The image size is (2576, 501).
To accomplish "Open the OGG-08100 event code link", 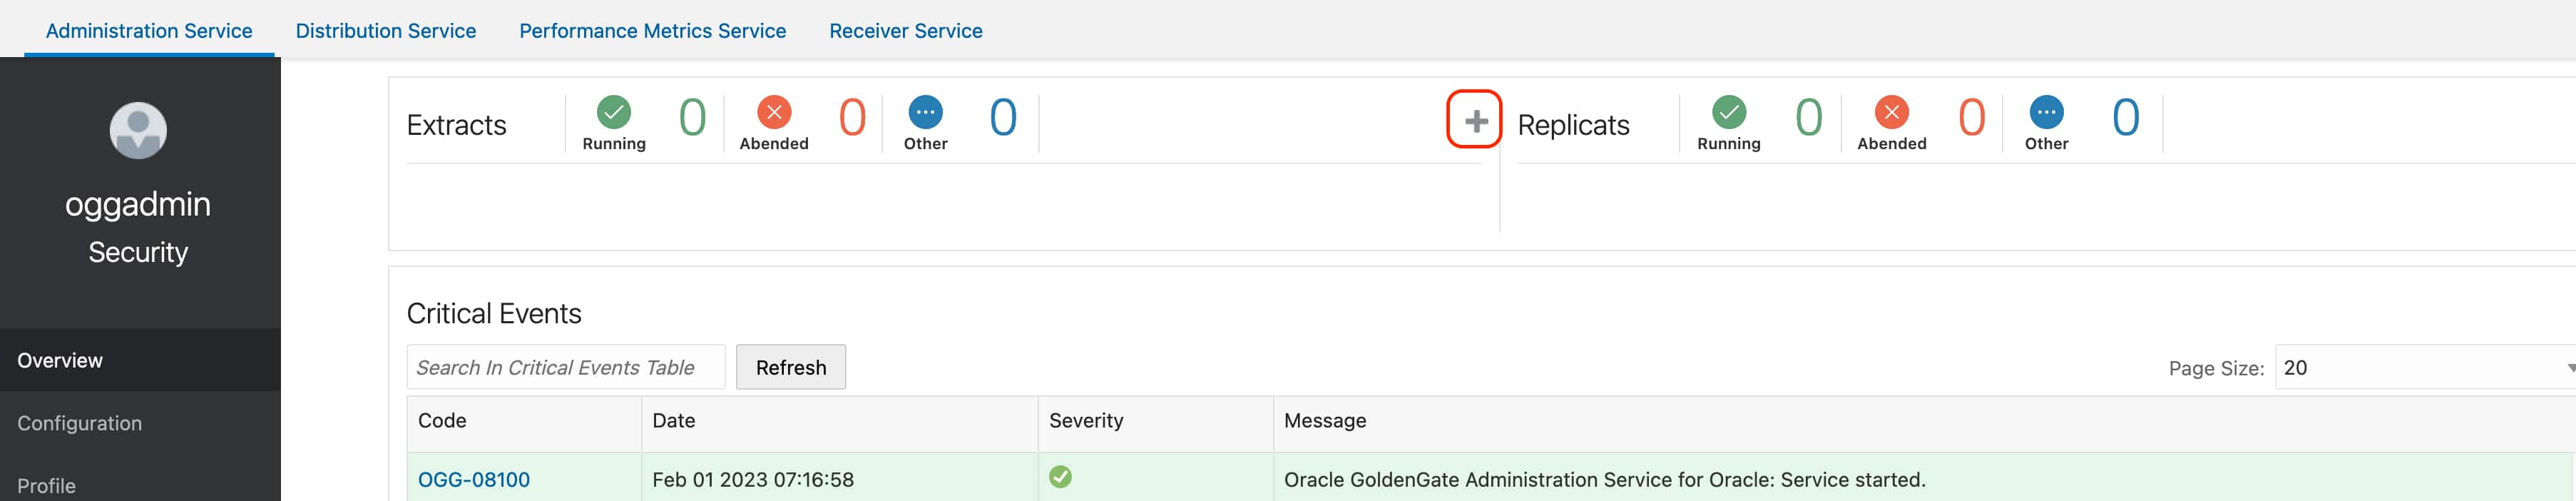I will (473, 480).
